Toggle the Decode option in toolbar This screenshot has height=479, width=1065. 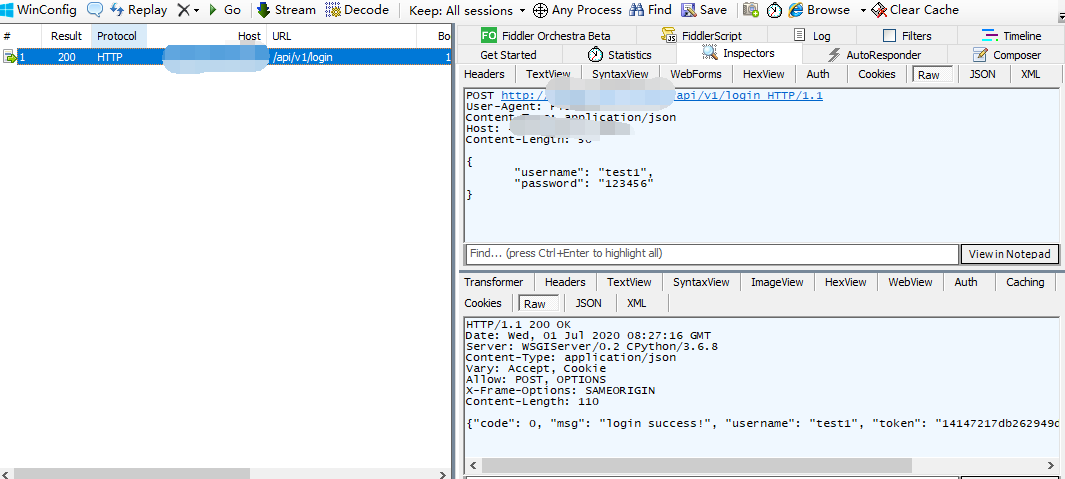point(357,10)
